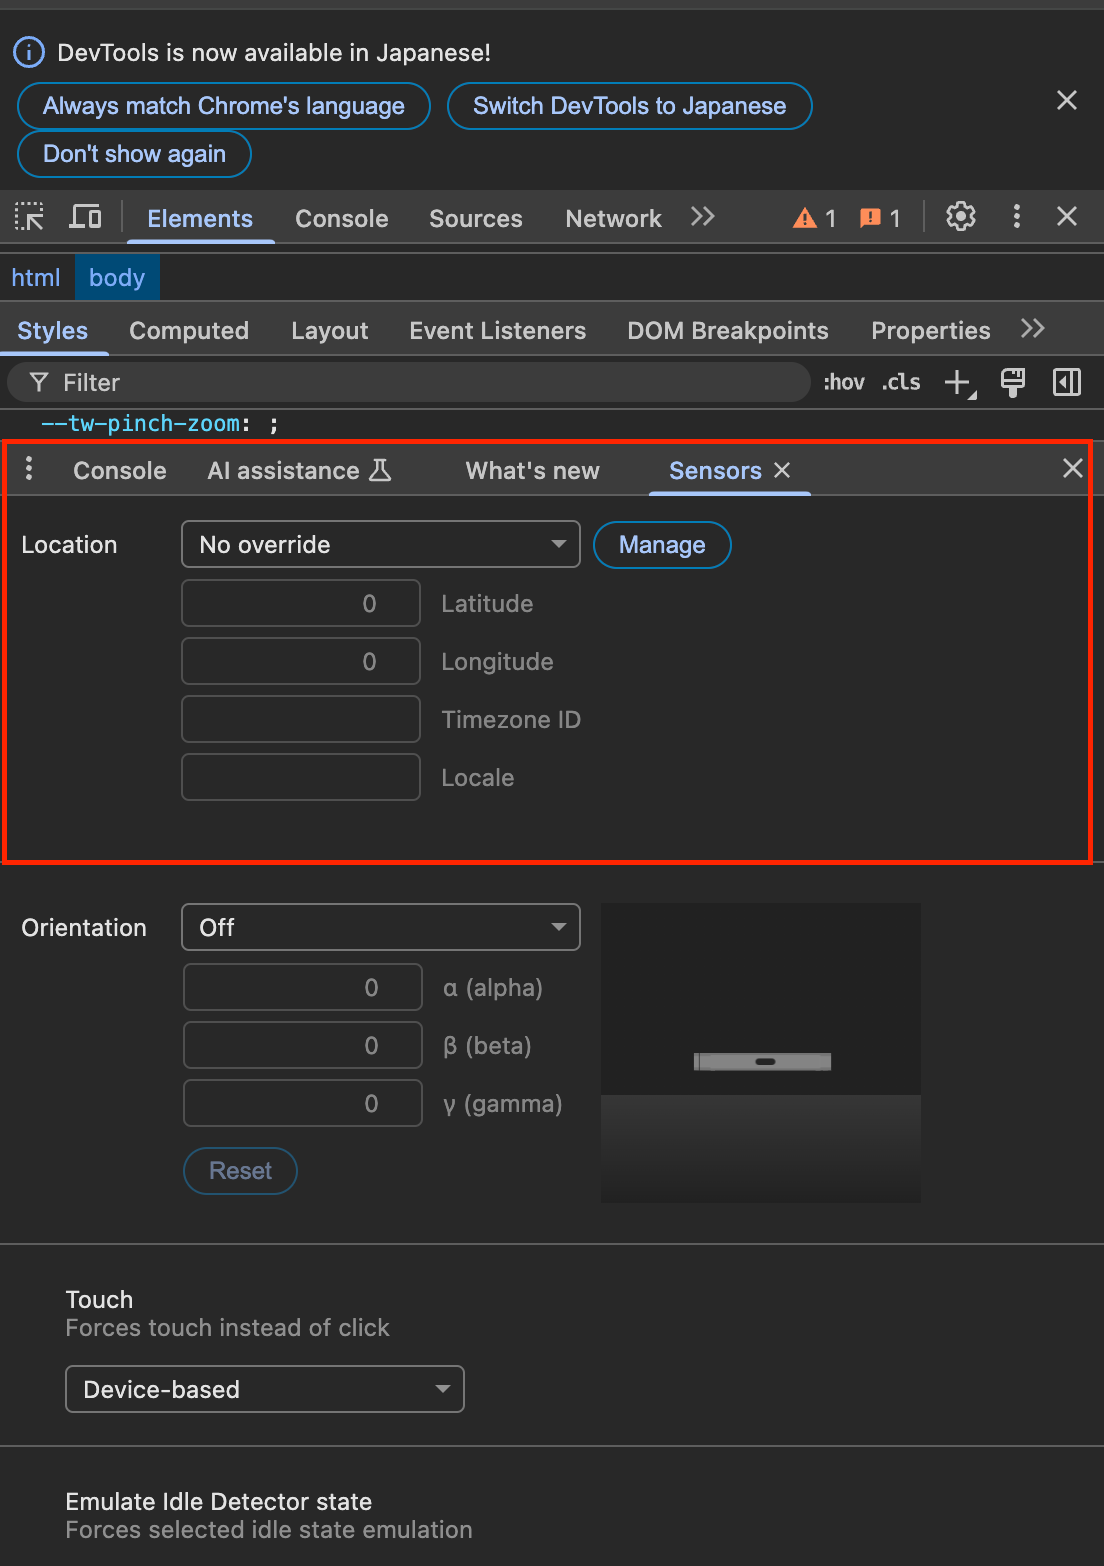Expand the Device-based touch dropdown
1104x1566 pixels.
(265, 1389)
